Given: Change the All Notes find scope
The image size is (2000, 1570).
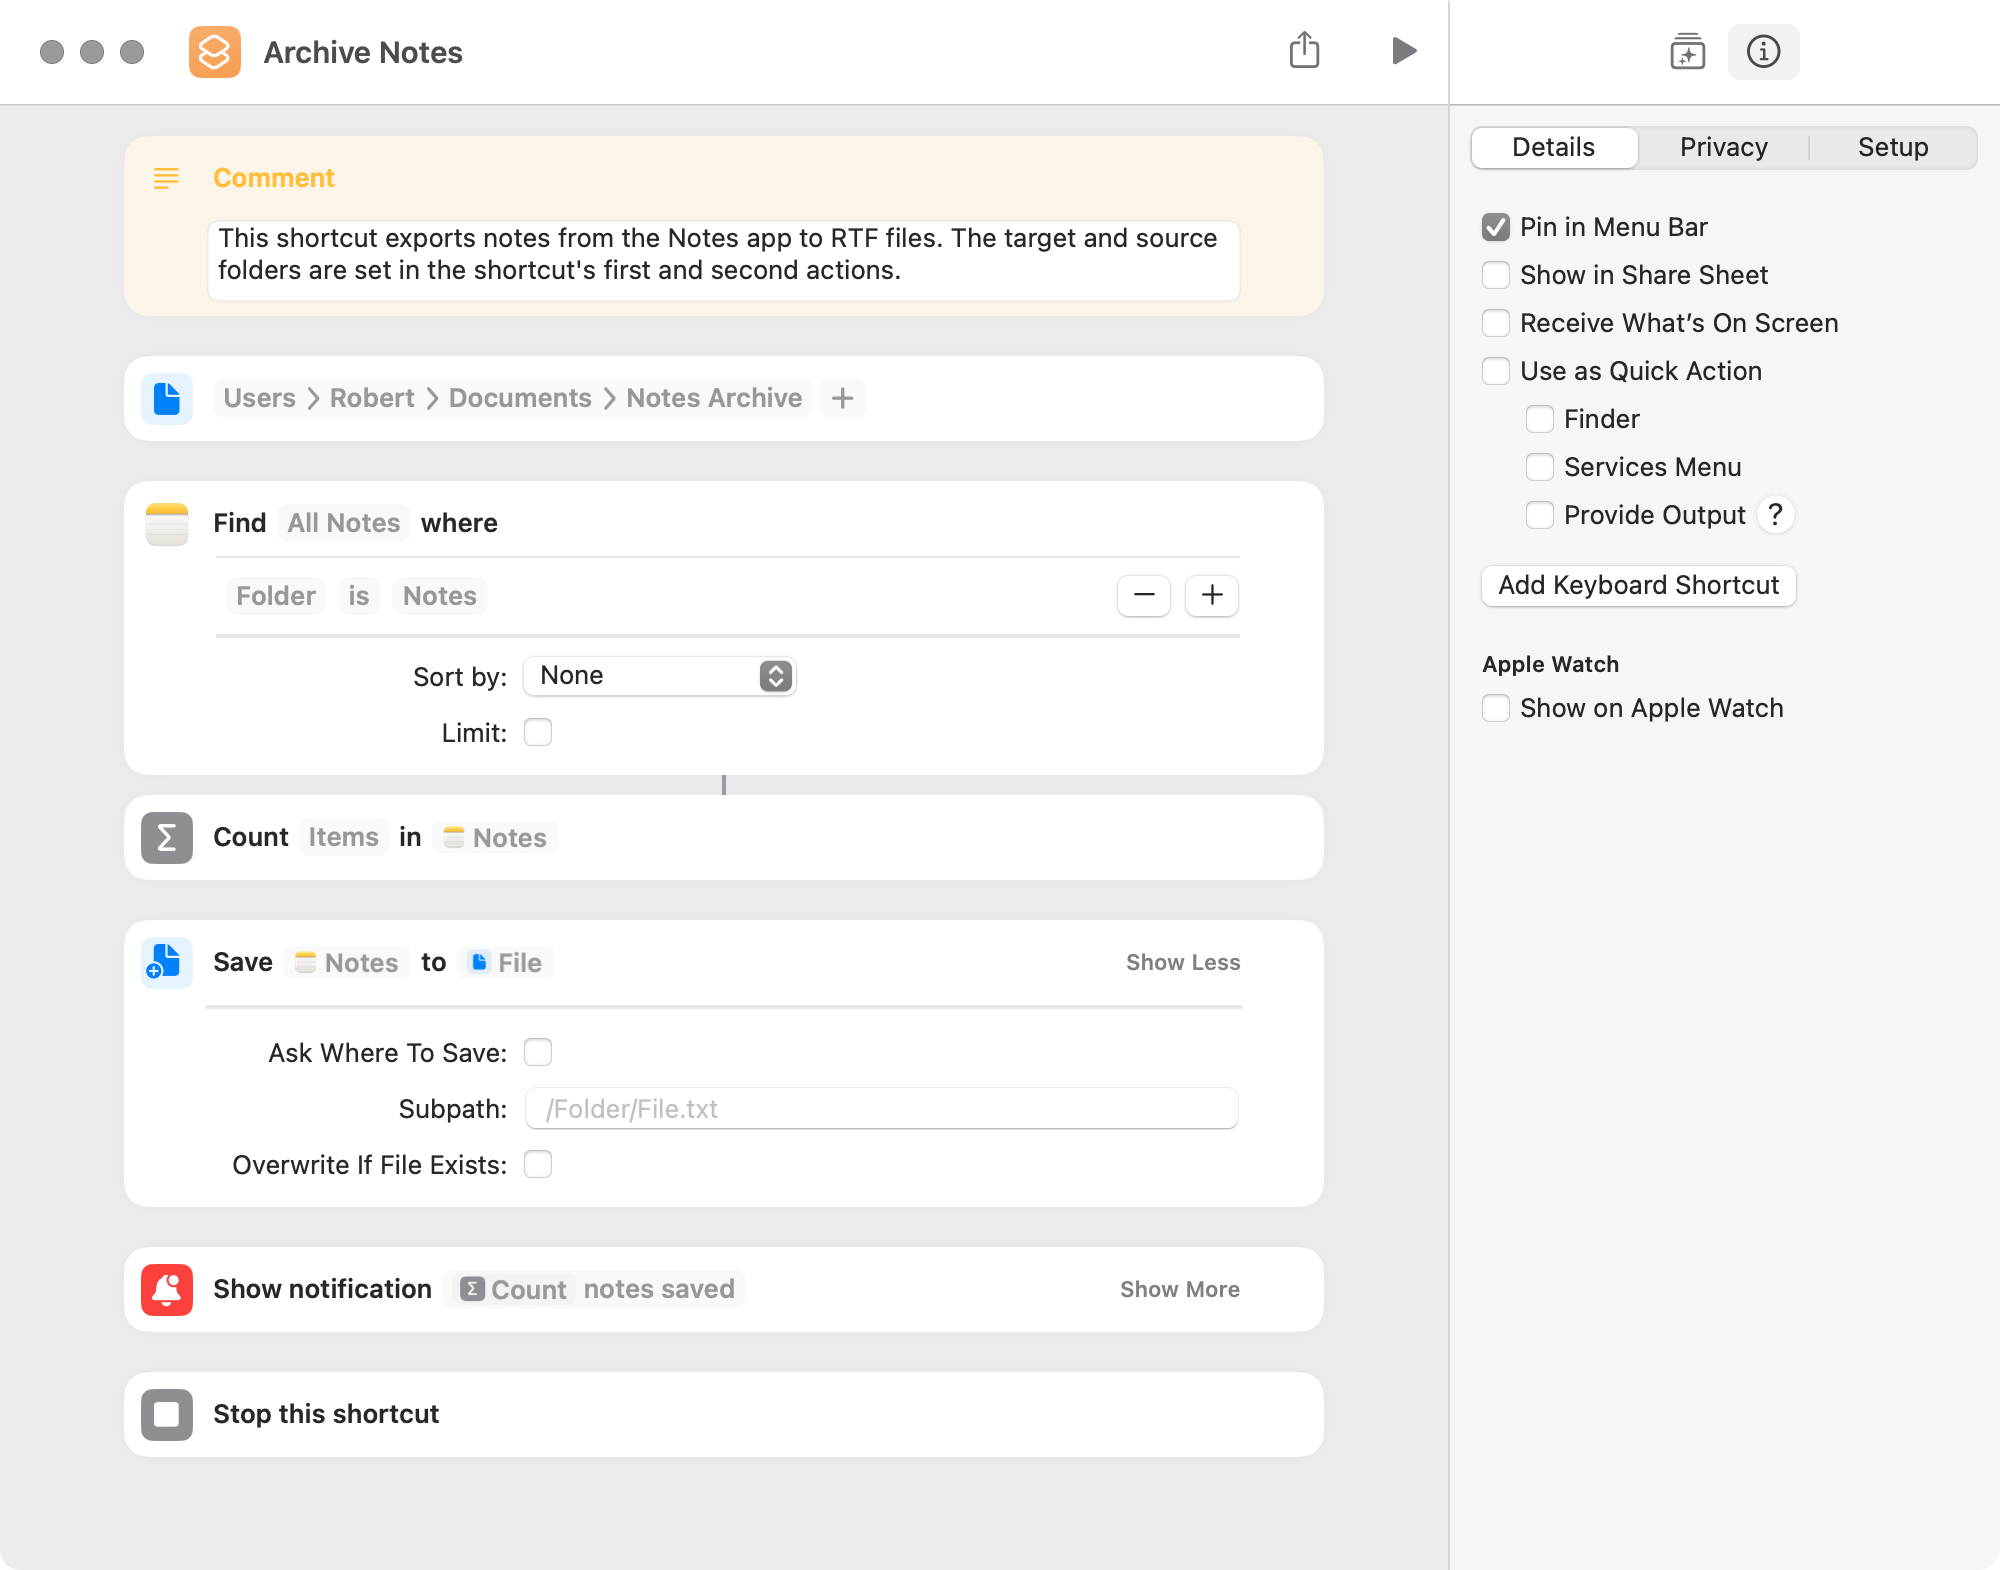Looking at the screenshot, I should click(344, 523).
